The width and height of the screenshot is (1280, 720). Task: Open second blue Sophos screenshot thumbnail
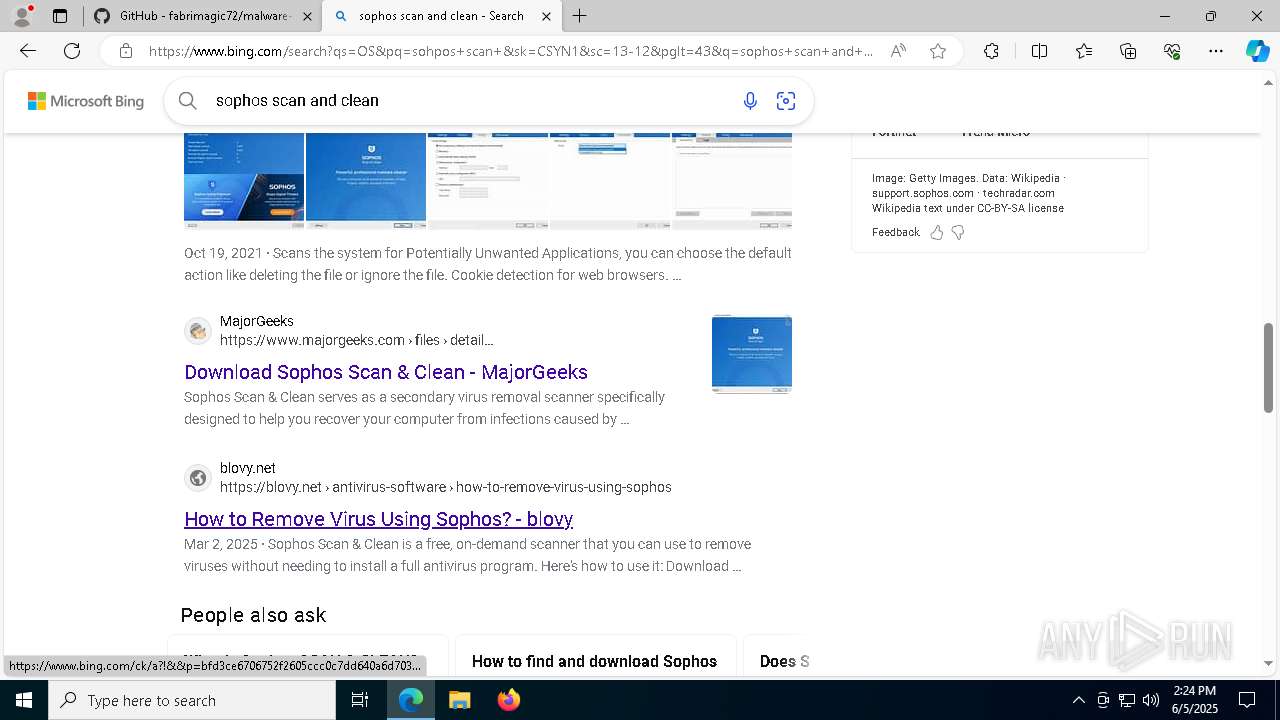coord(366,179)
